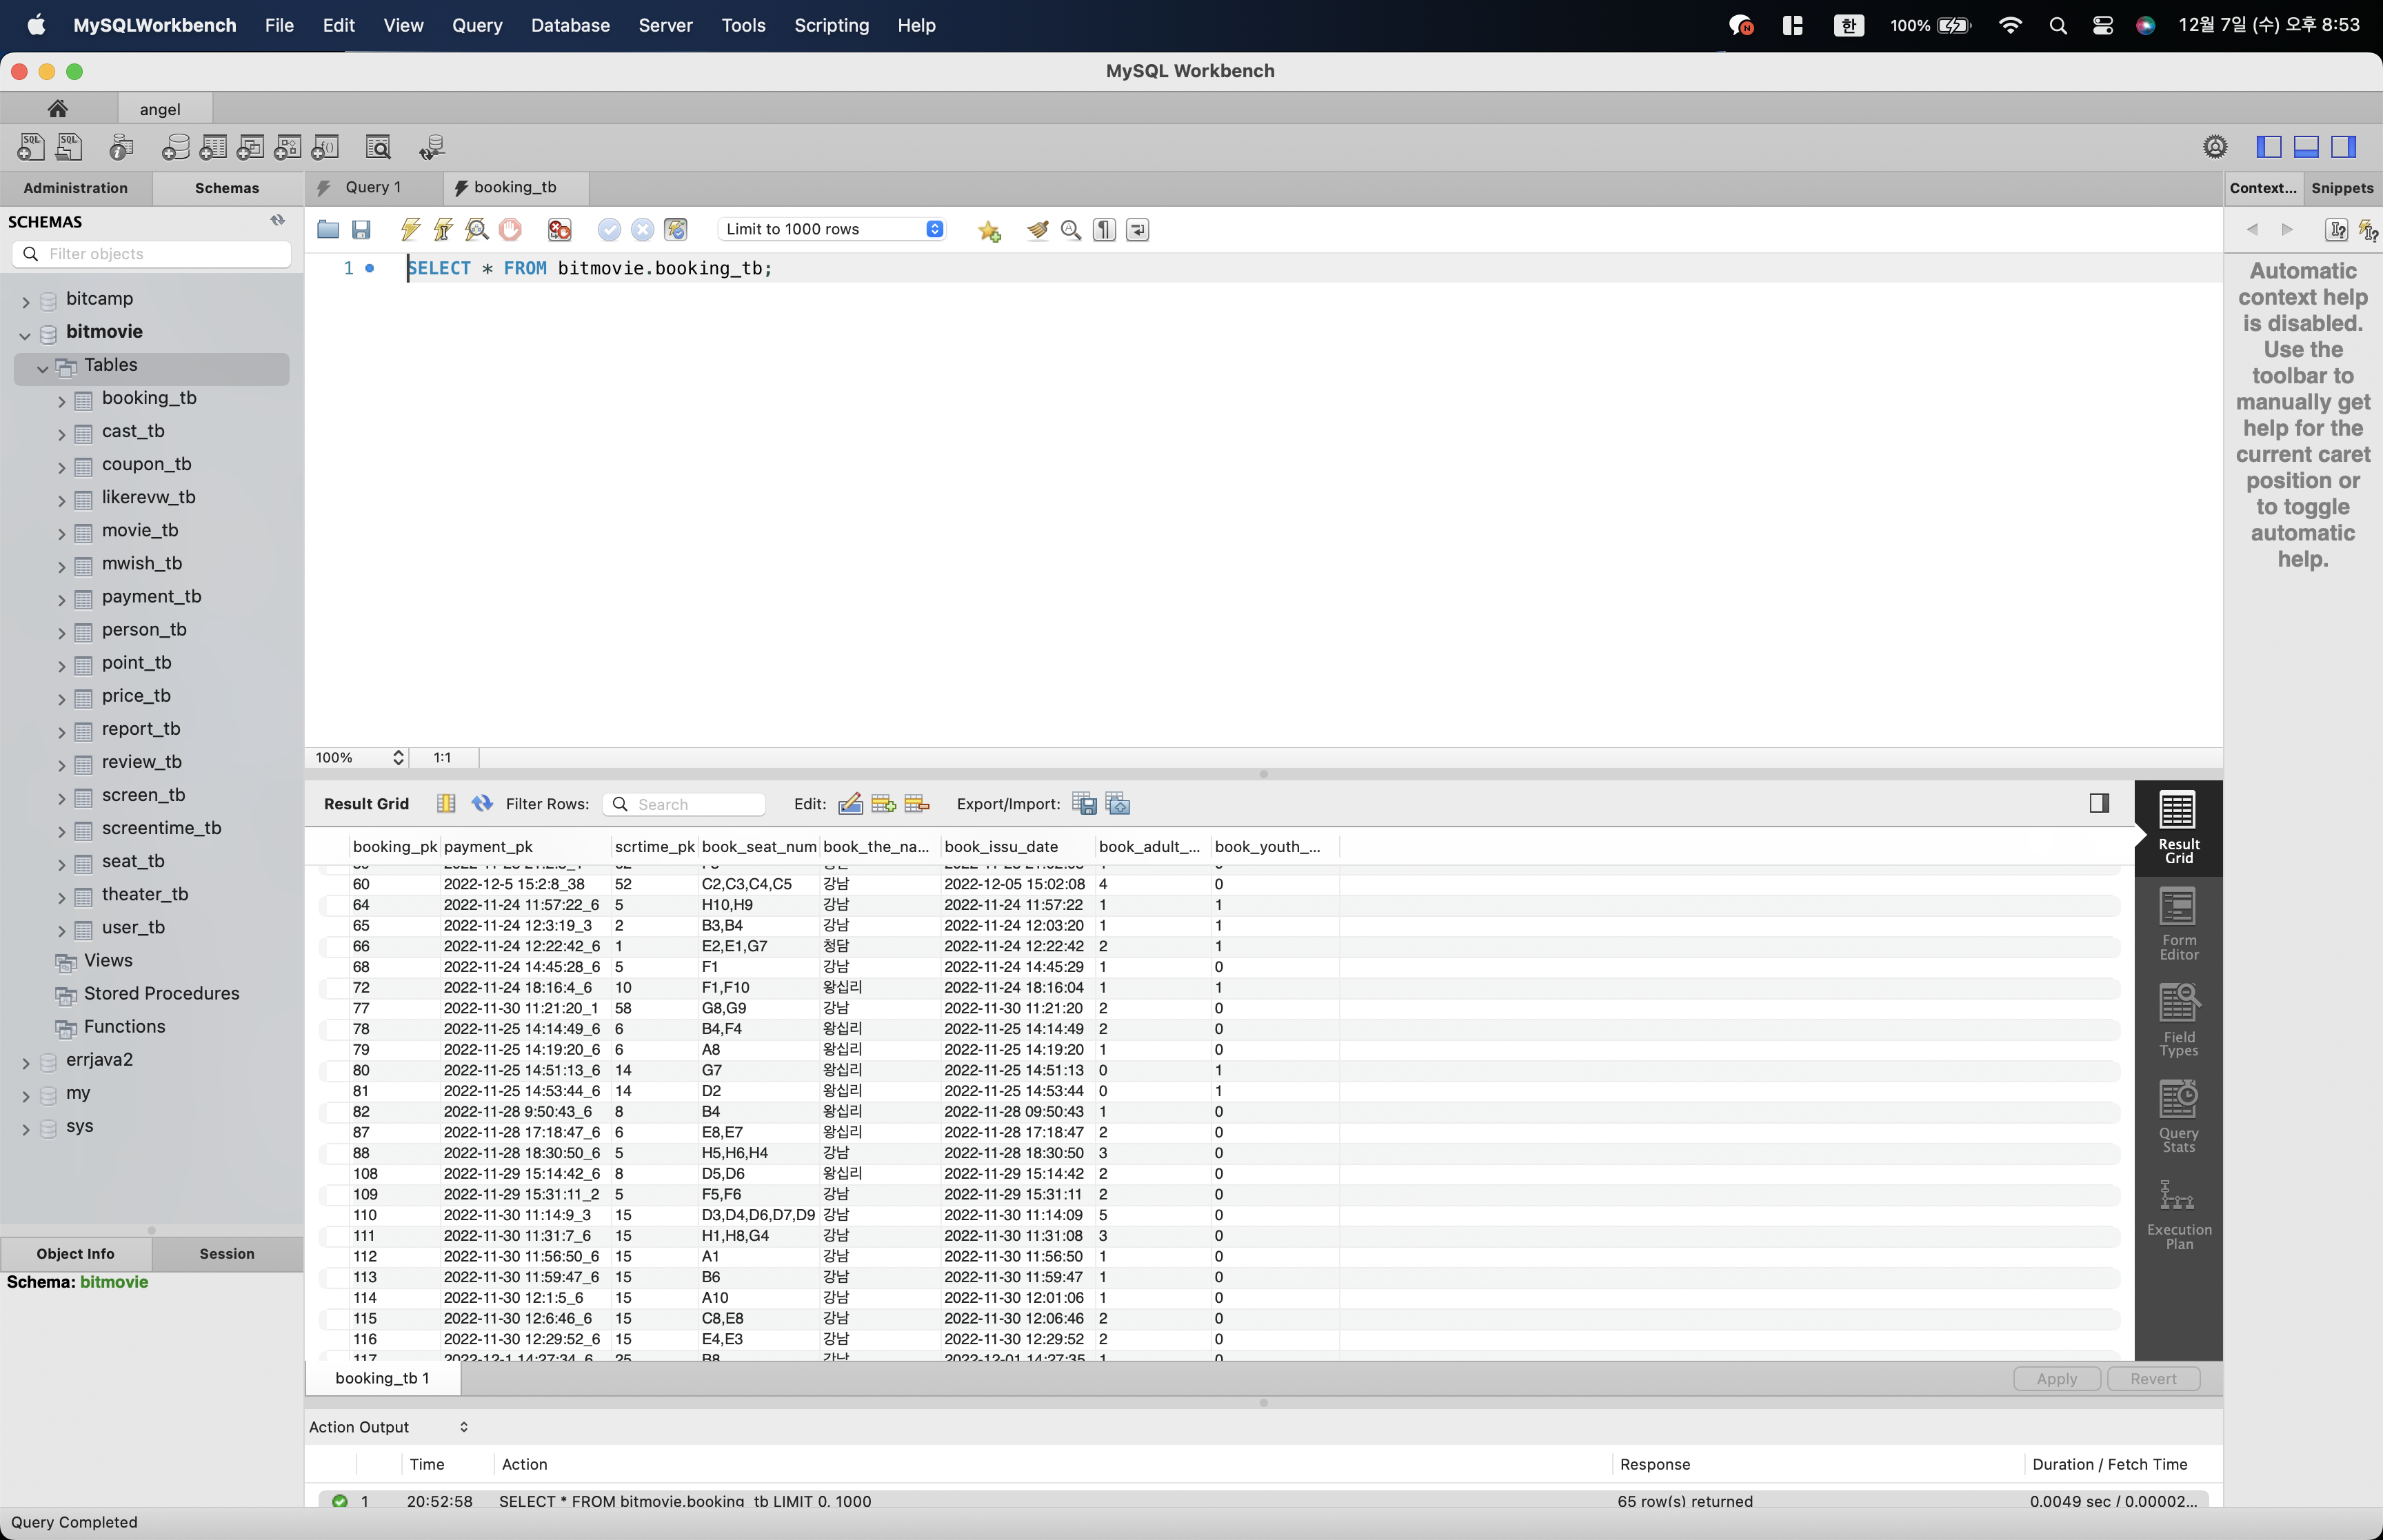Switch to the Query 1 tab

[x=372, y=187]
